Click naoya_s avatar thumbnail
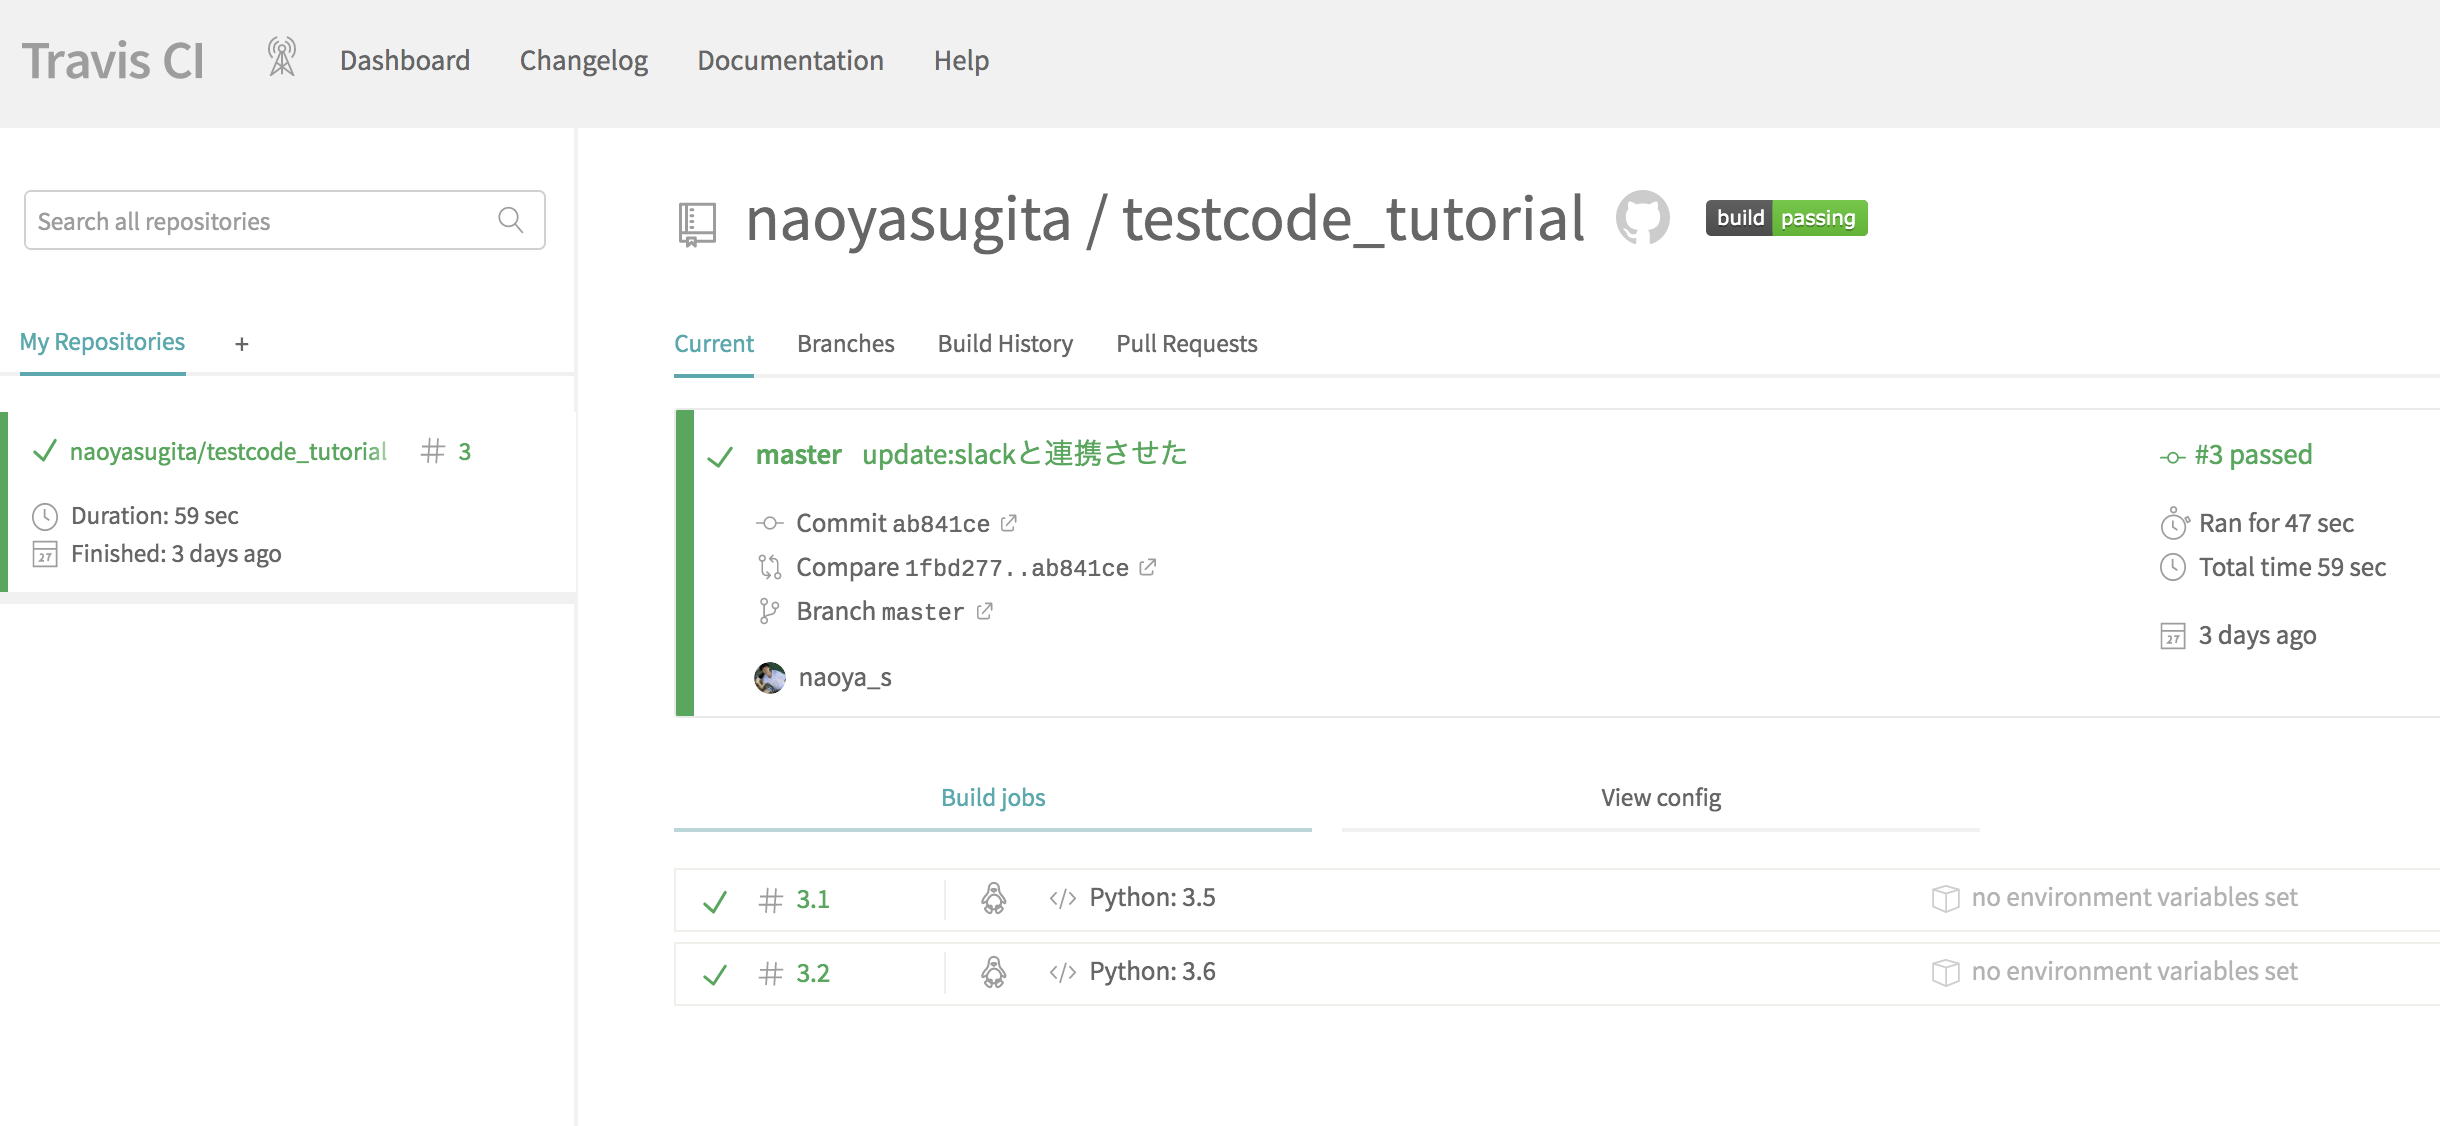 (769, 677)
